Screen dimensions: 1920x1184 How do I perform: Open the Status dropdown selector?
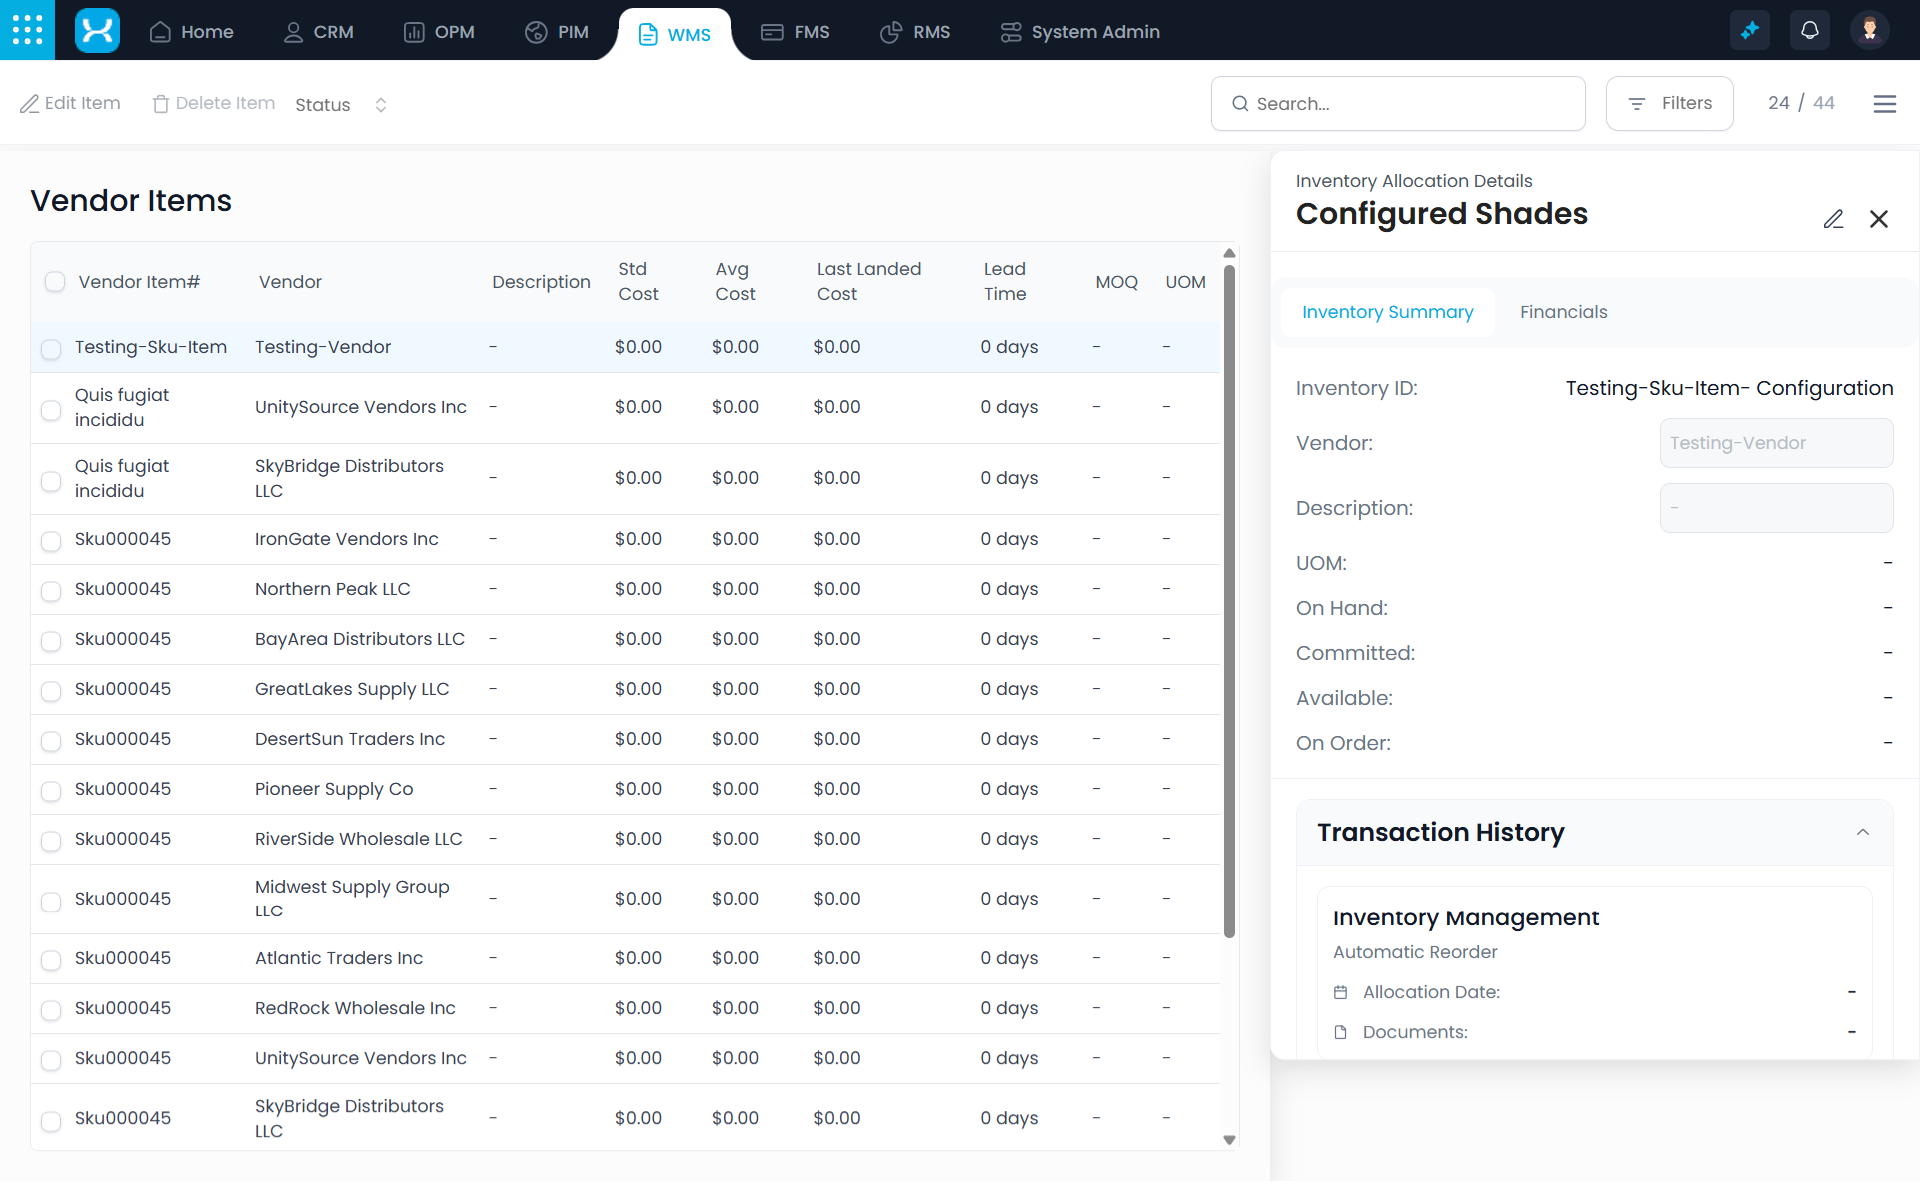pos(341,105)
